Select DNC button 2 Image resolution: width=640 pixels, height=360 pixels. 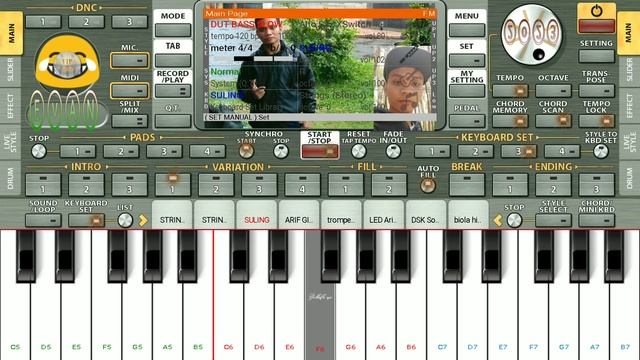coord(86,22)
